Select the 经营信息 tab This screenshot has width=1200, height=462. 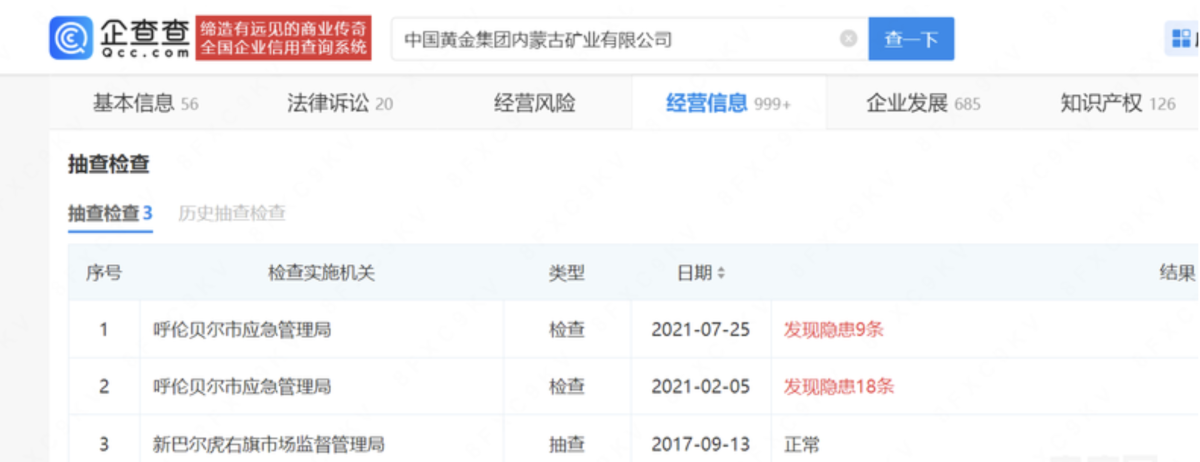728,103
